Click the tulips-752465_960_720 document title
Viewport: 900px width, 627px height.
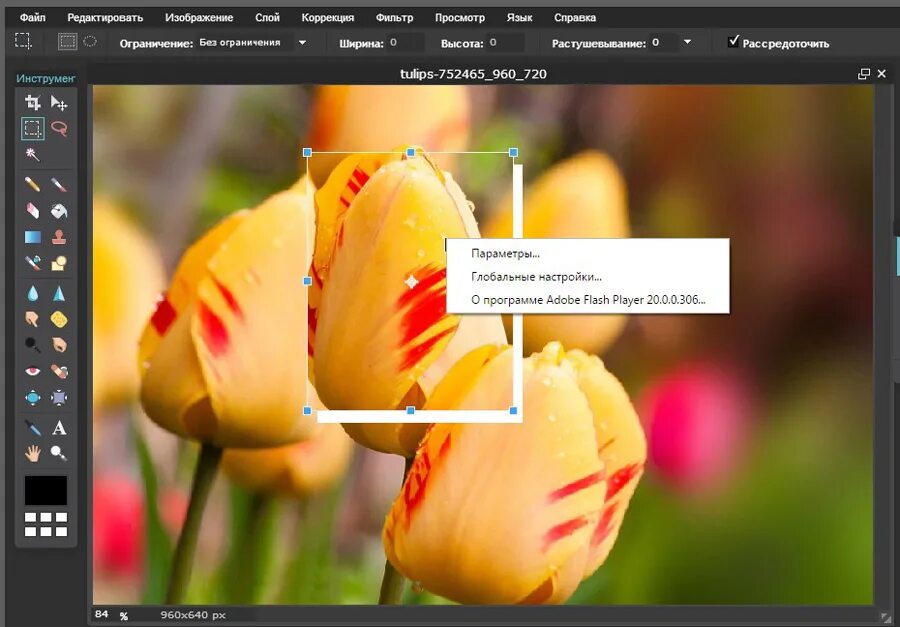(473, 74)
